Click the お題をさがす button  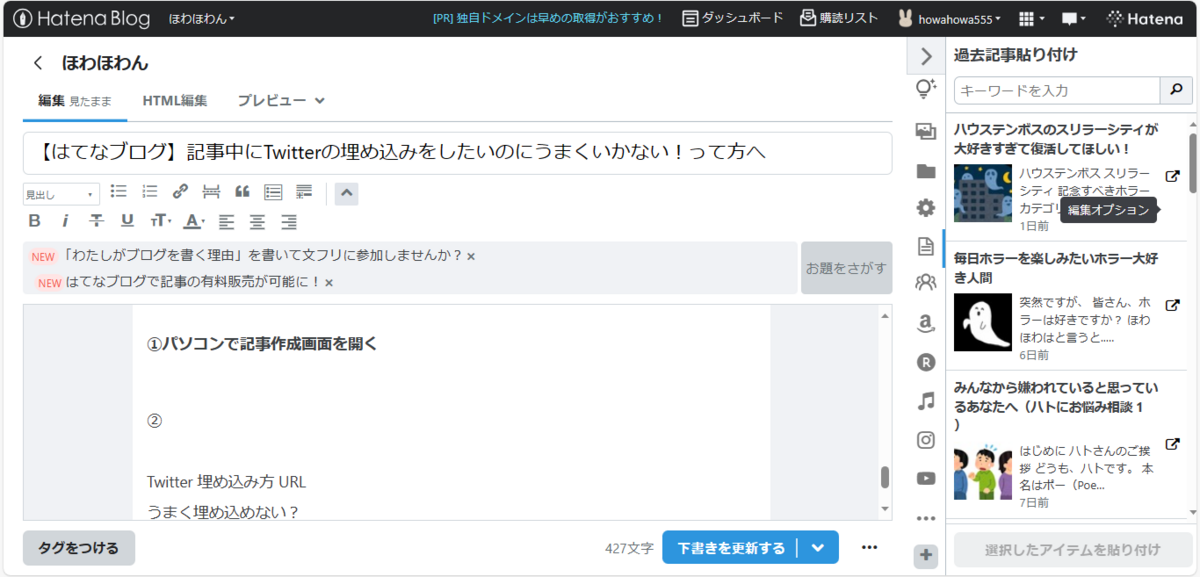tap(846, 267)
